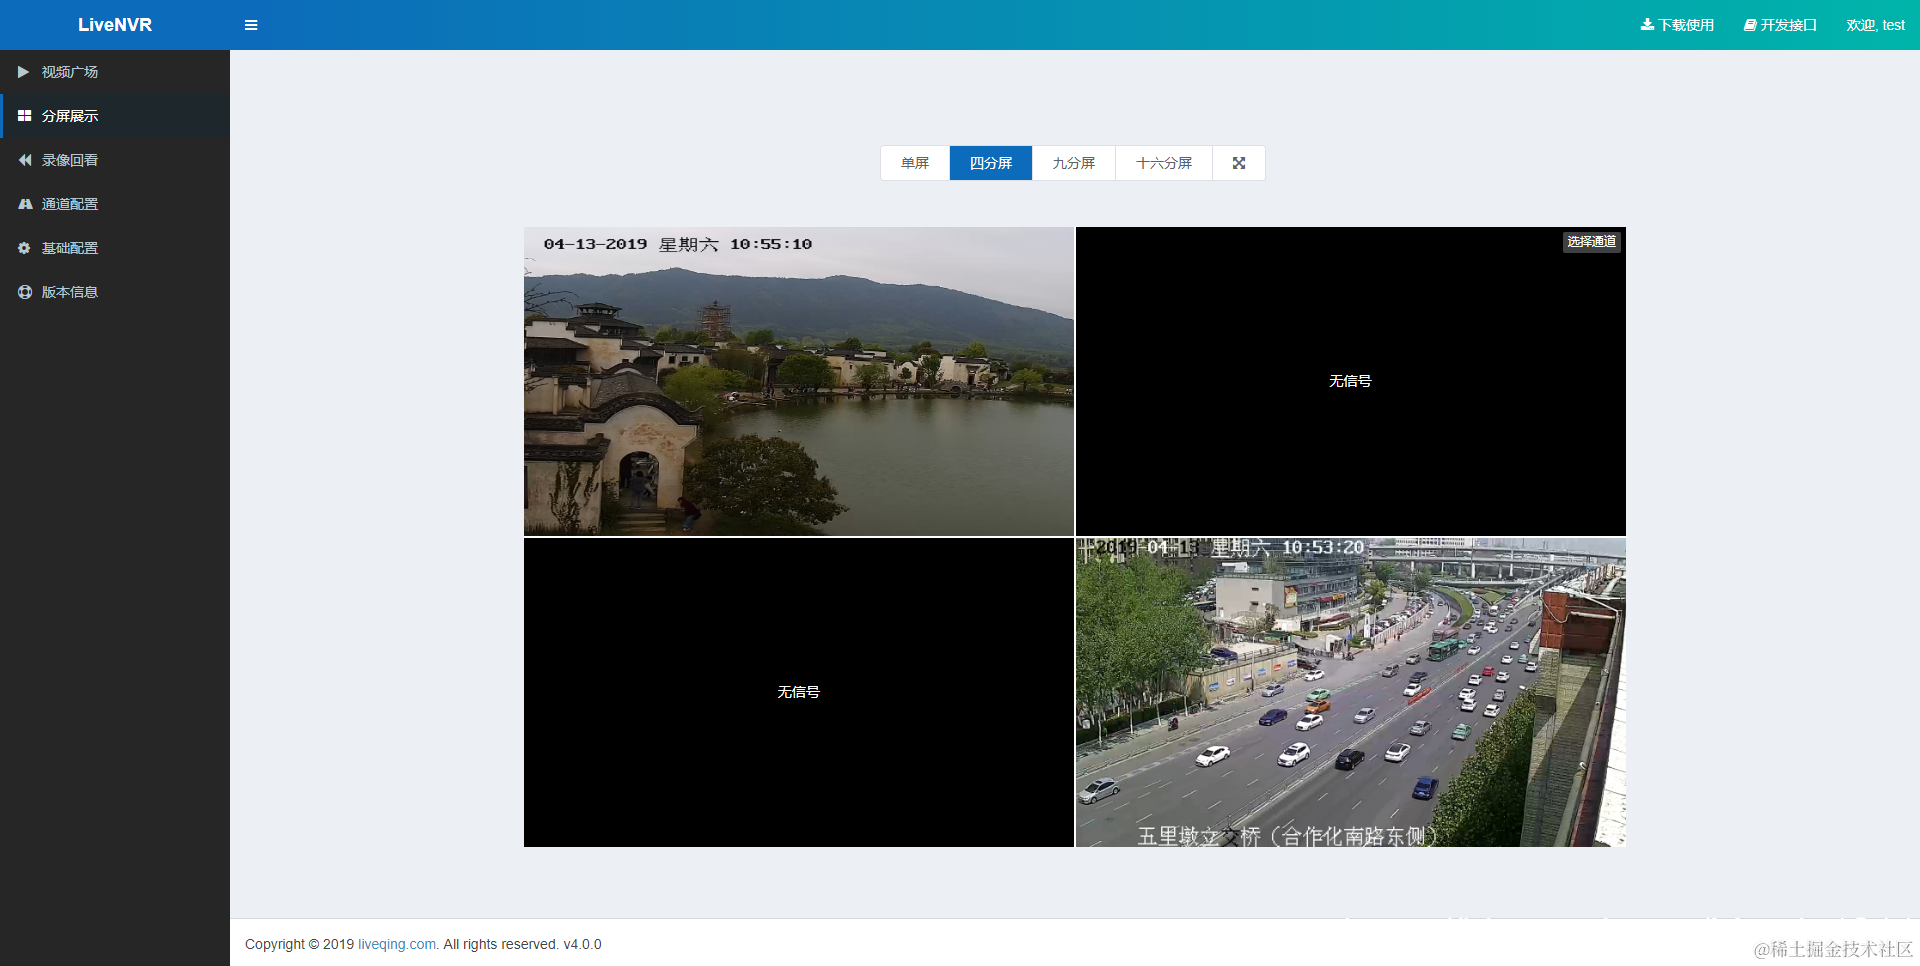Click the fullscreen expand icon
Image resolution: width=1920 pixels, height=966 pixels.
pos(1239,163)
